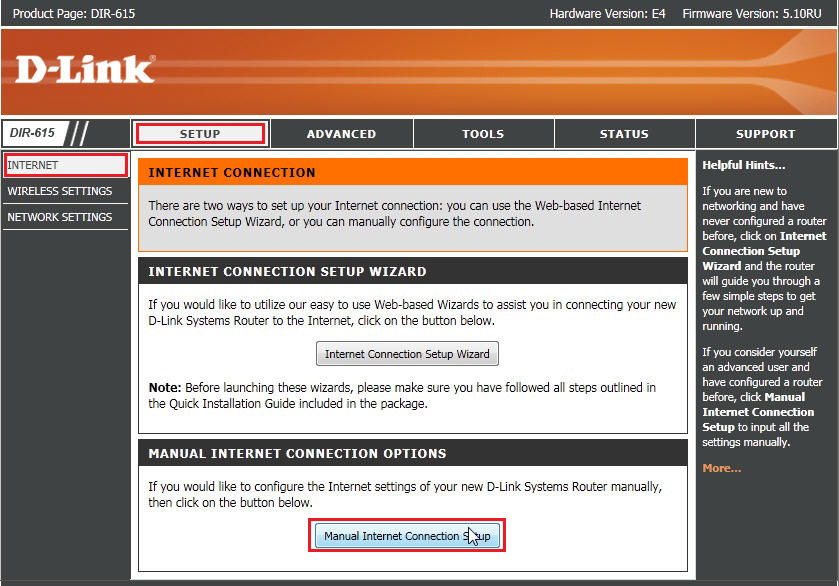Click the Product Page: DIR-615 text
Screen dimensions: 839x586
(74, 13)
